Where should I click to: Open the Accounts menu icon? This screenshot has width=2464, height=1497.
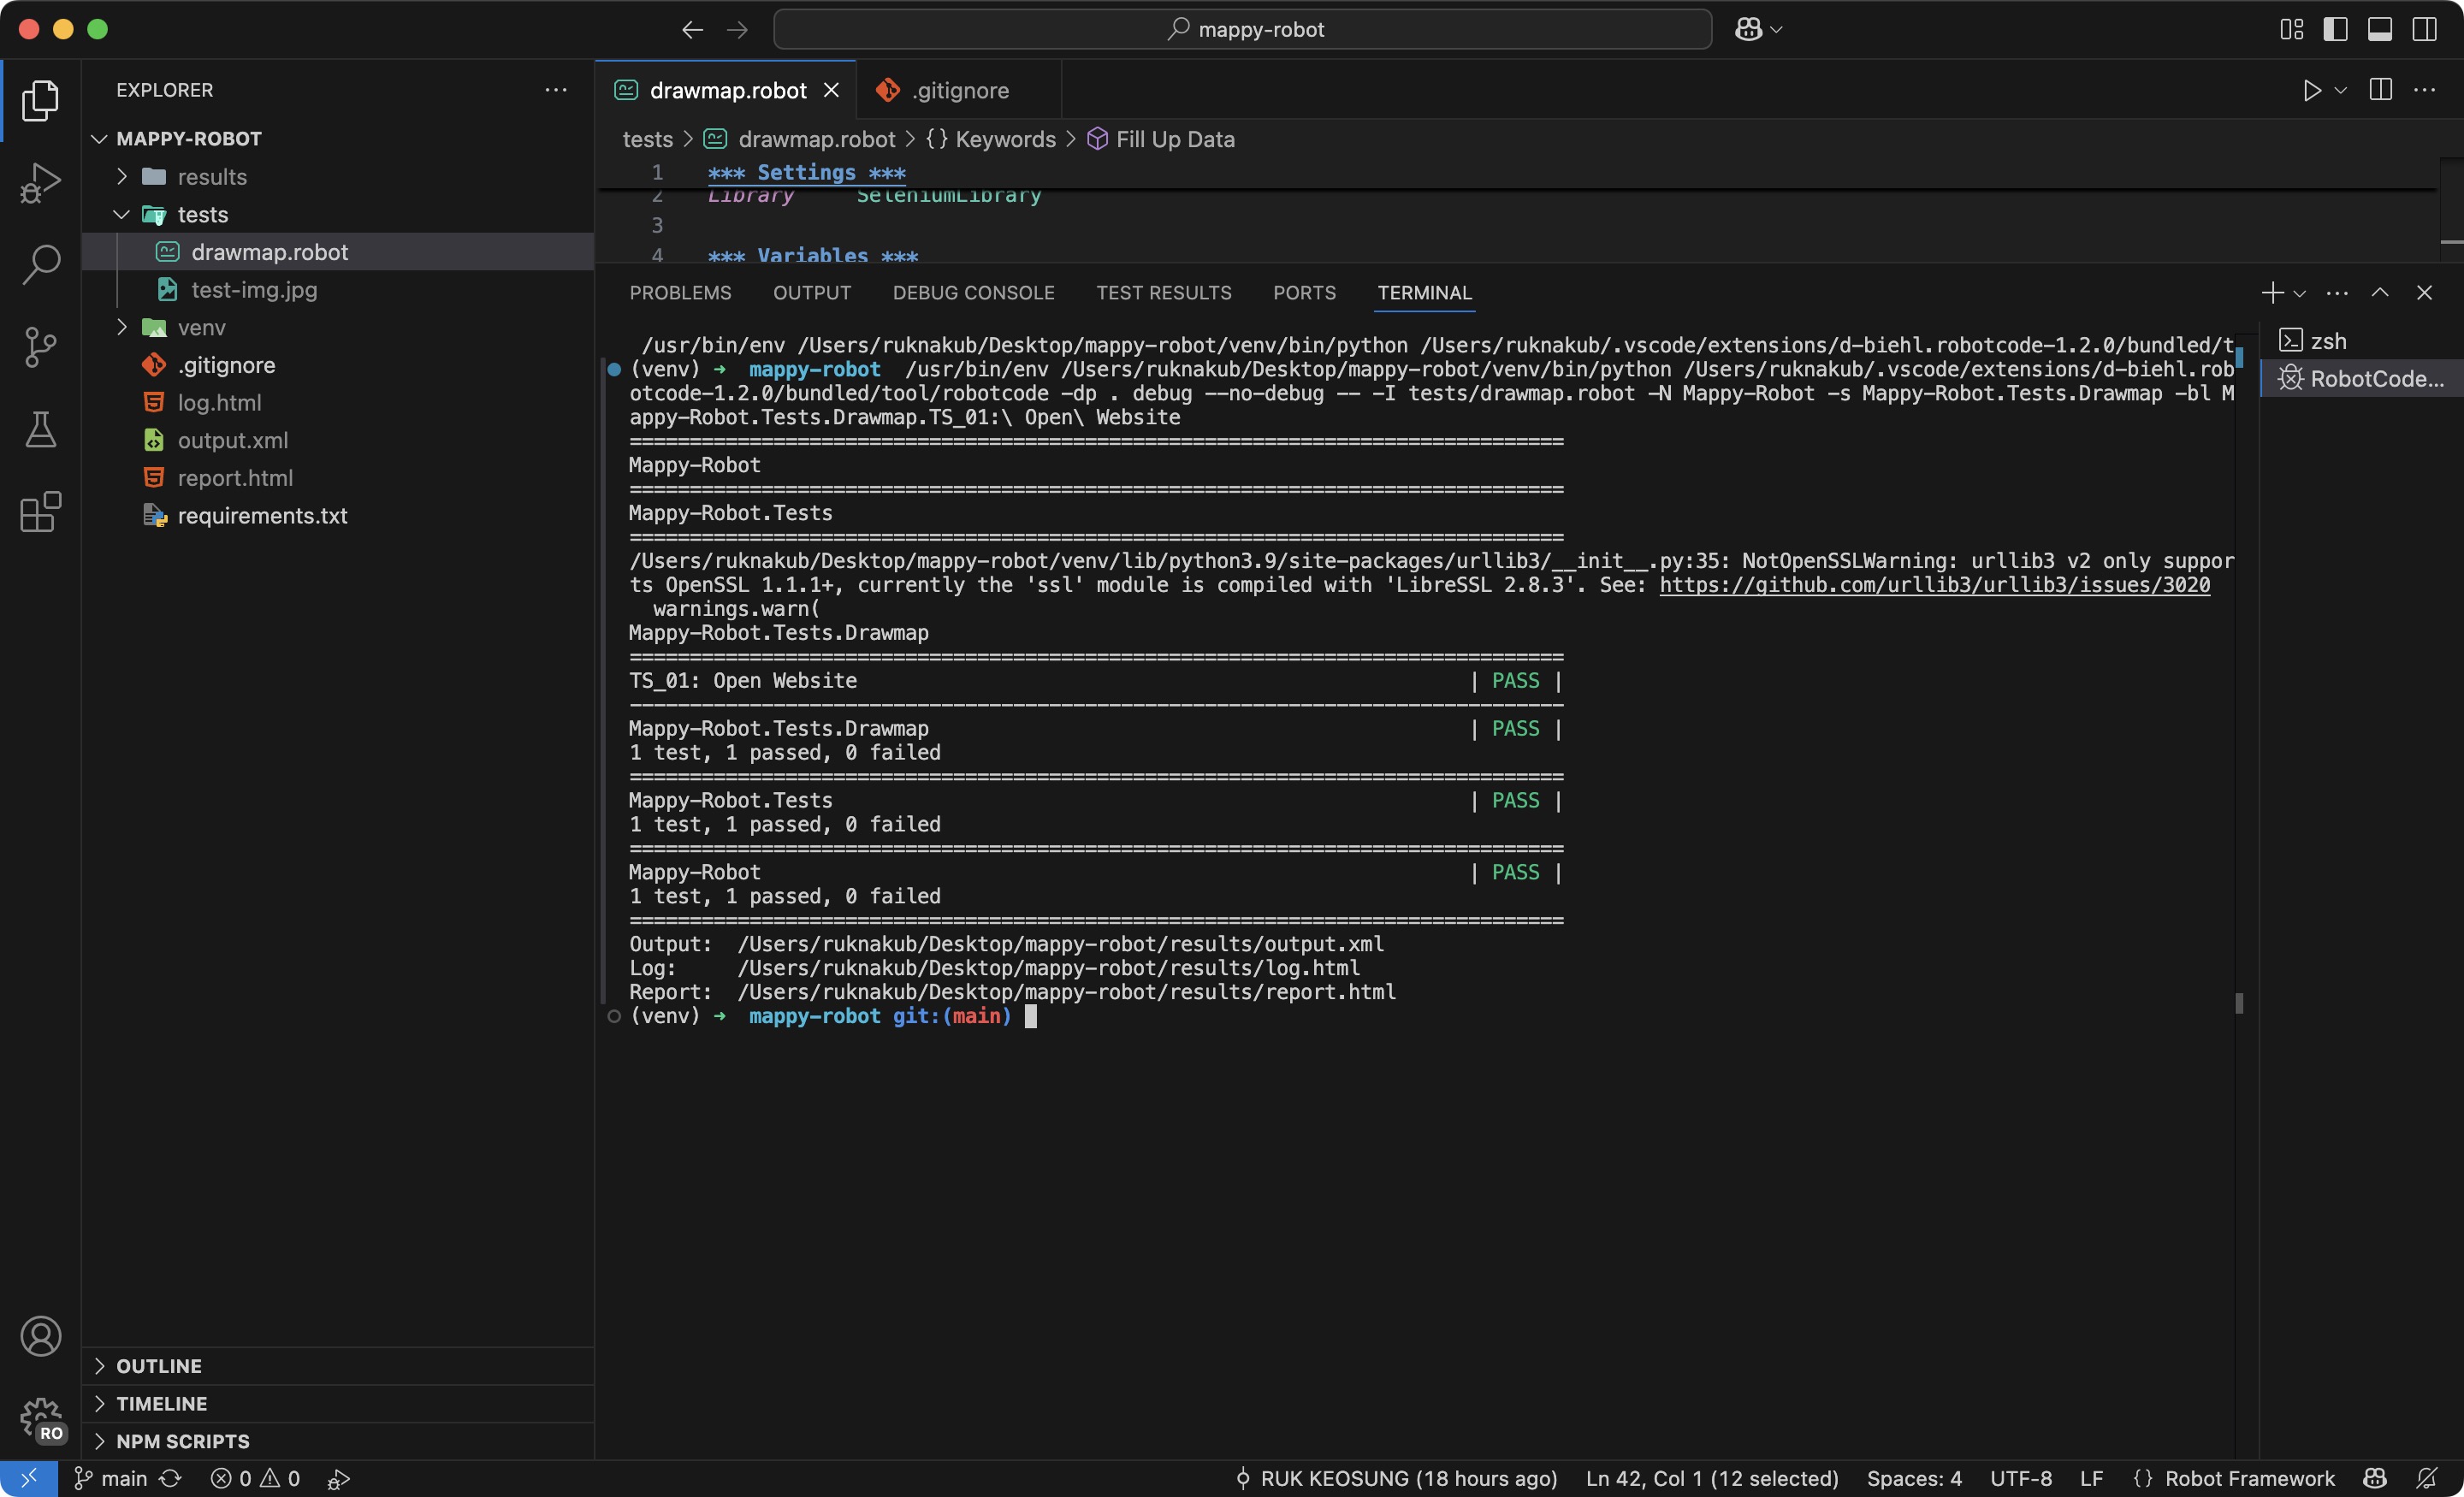pyautogui.click(x=40, y=1336)
